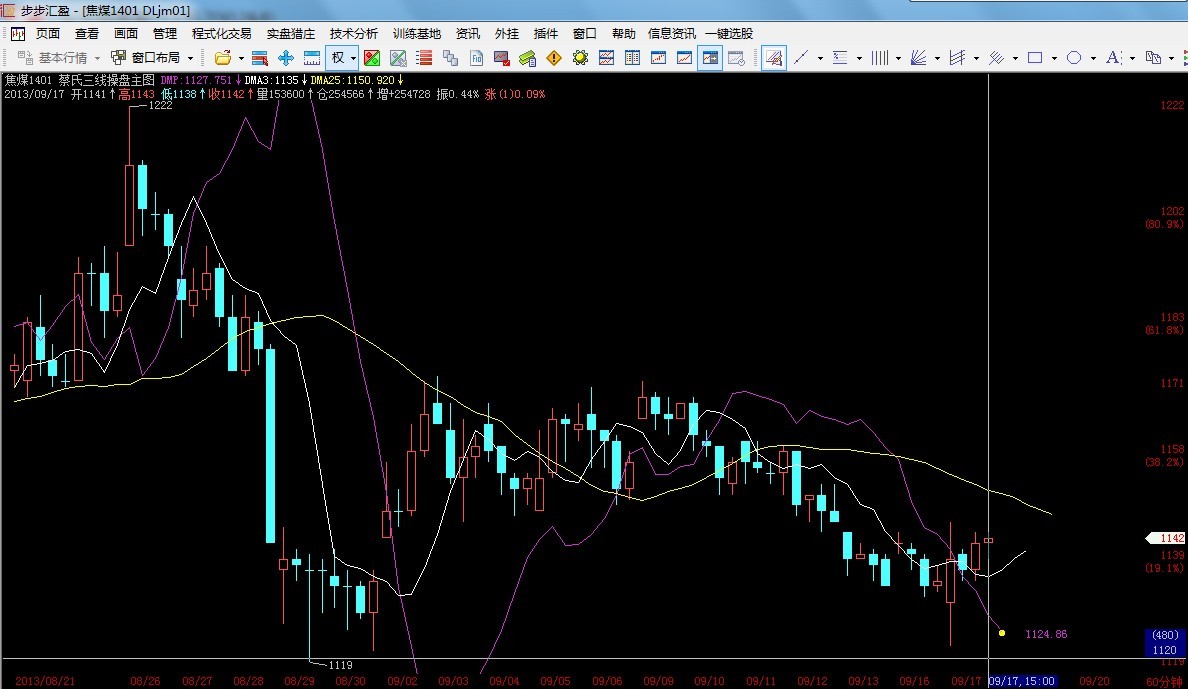Select the rectangle drawing tool

point(1035,58)
